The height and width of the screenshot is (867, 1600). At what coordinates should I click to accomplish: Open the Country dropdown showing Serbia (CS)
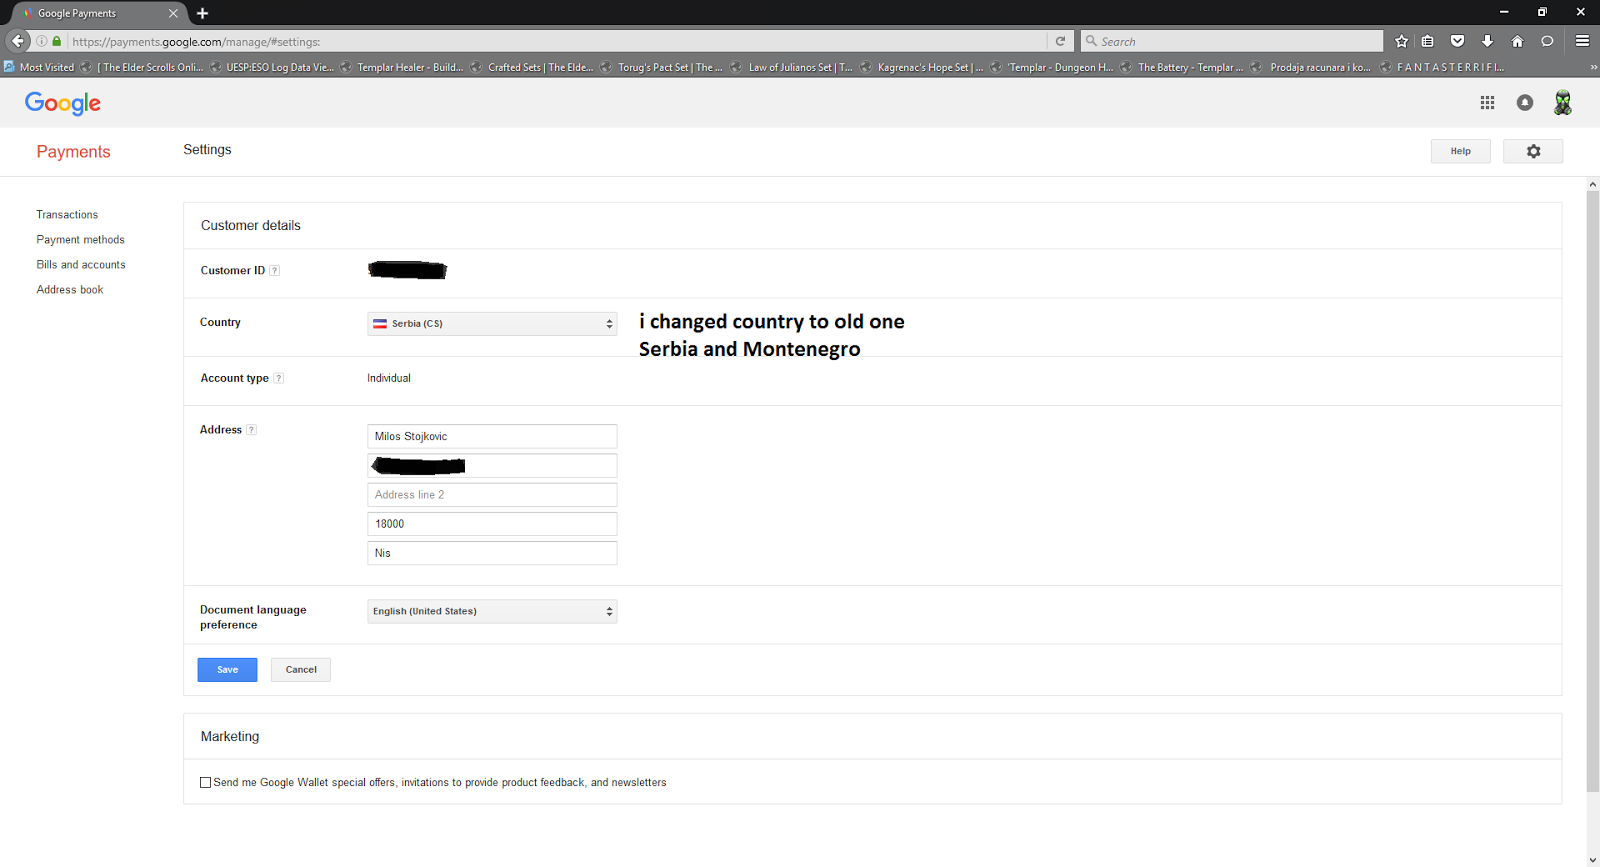tap(492, 324)
